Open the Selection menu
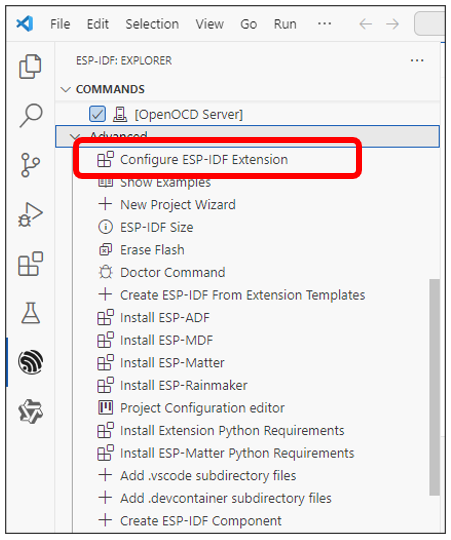 (x=152, y=24)
